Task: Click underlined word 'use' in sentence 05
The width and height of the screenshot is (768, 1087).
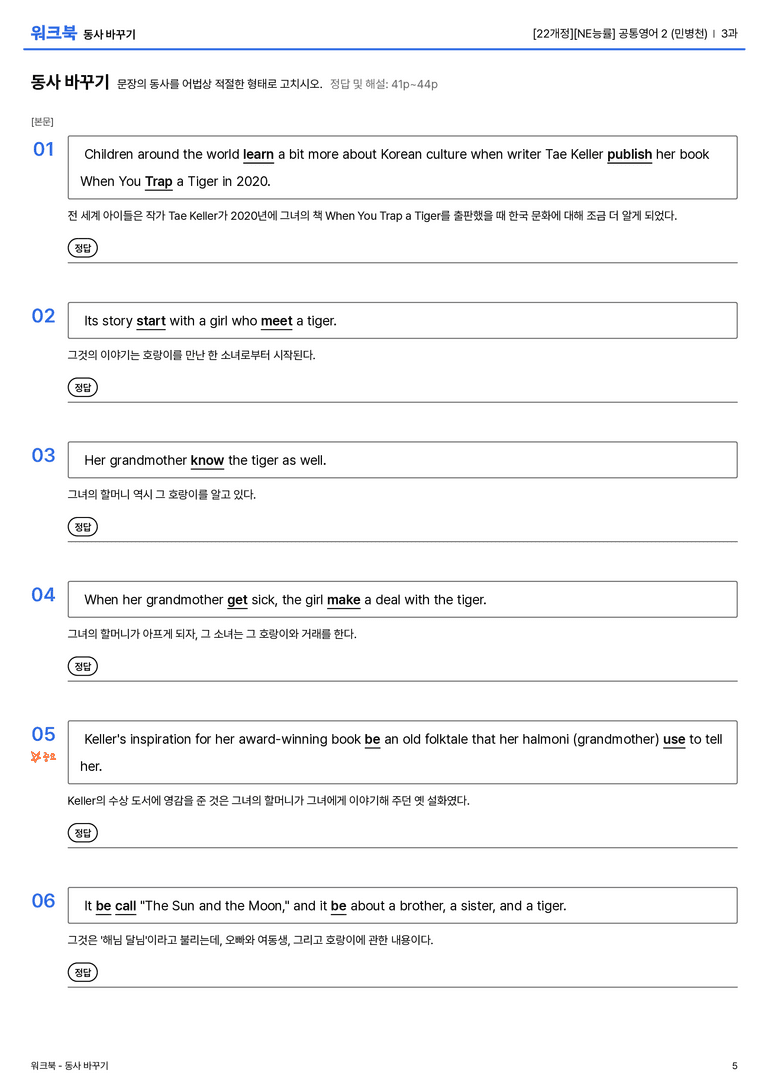Action: 674,740
